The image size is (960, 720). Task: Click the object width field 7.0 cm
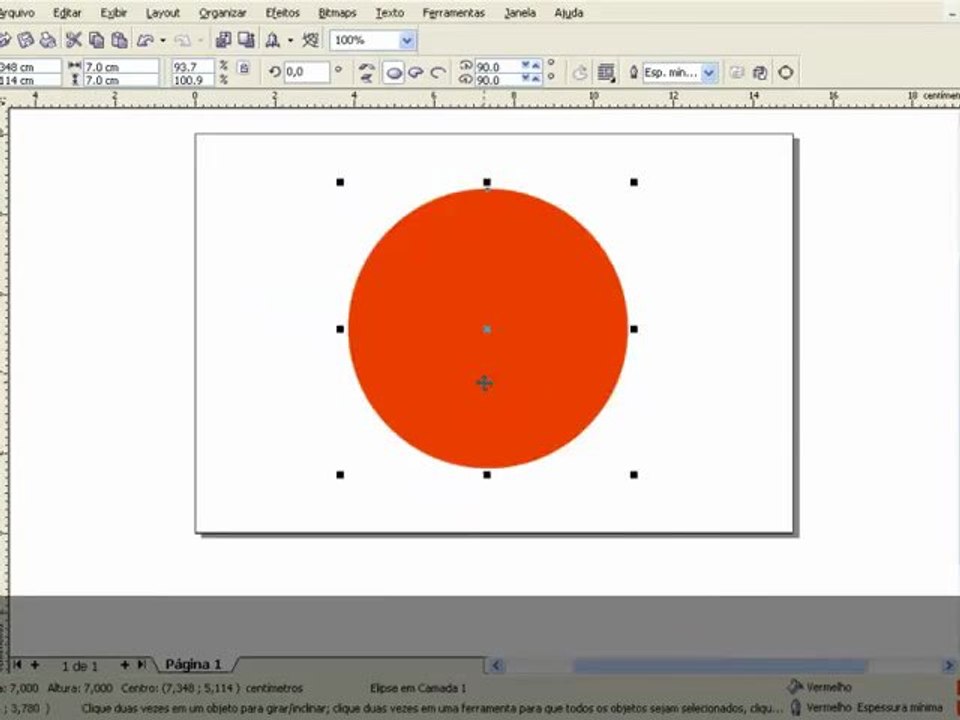tap(121, 66)
